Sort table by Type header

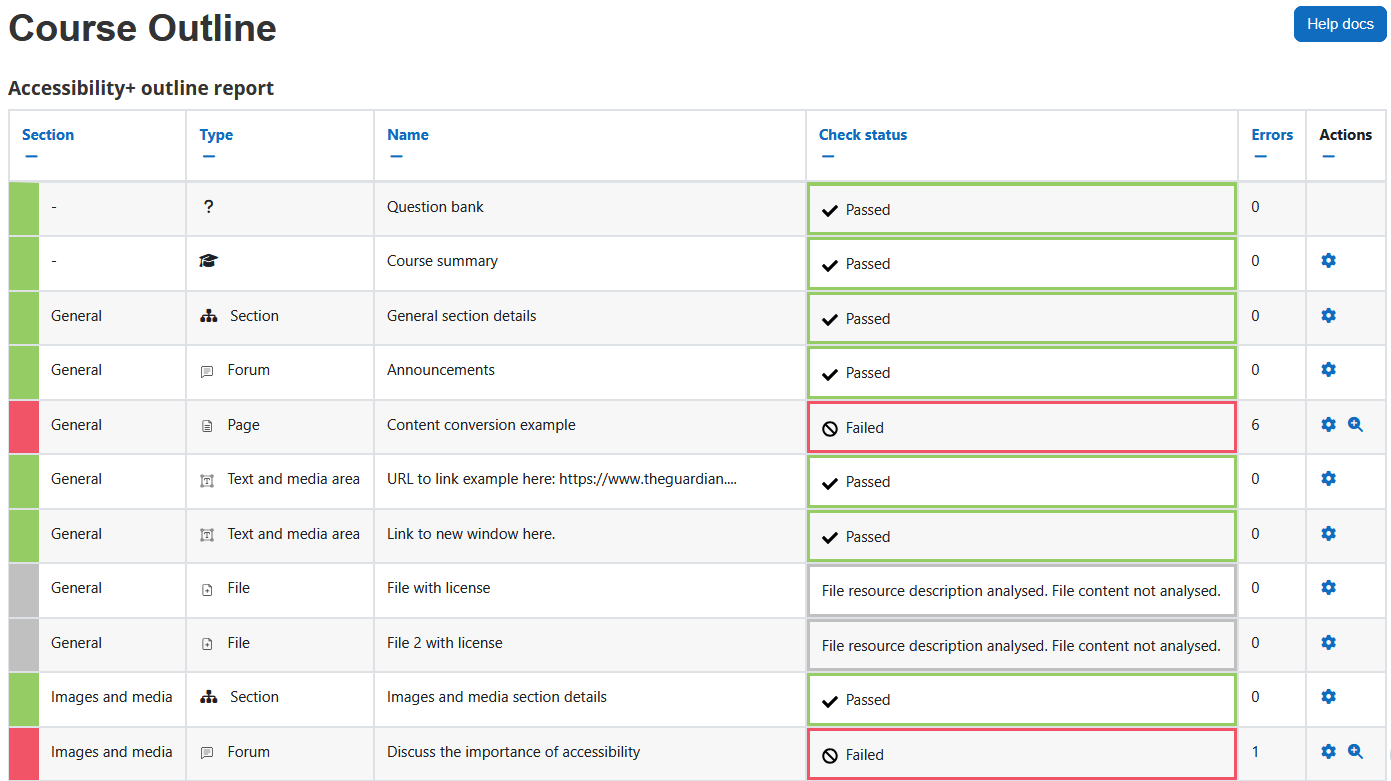[x=216, y=135]
